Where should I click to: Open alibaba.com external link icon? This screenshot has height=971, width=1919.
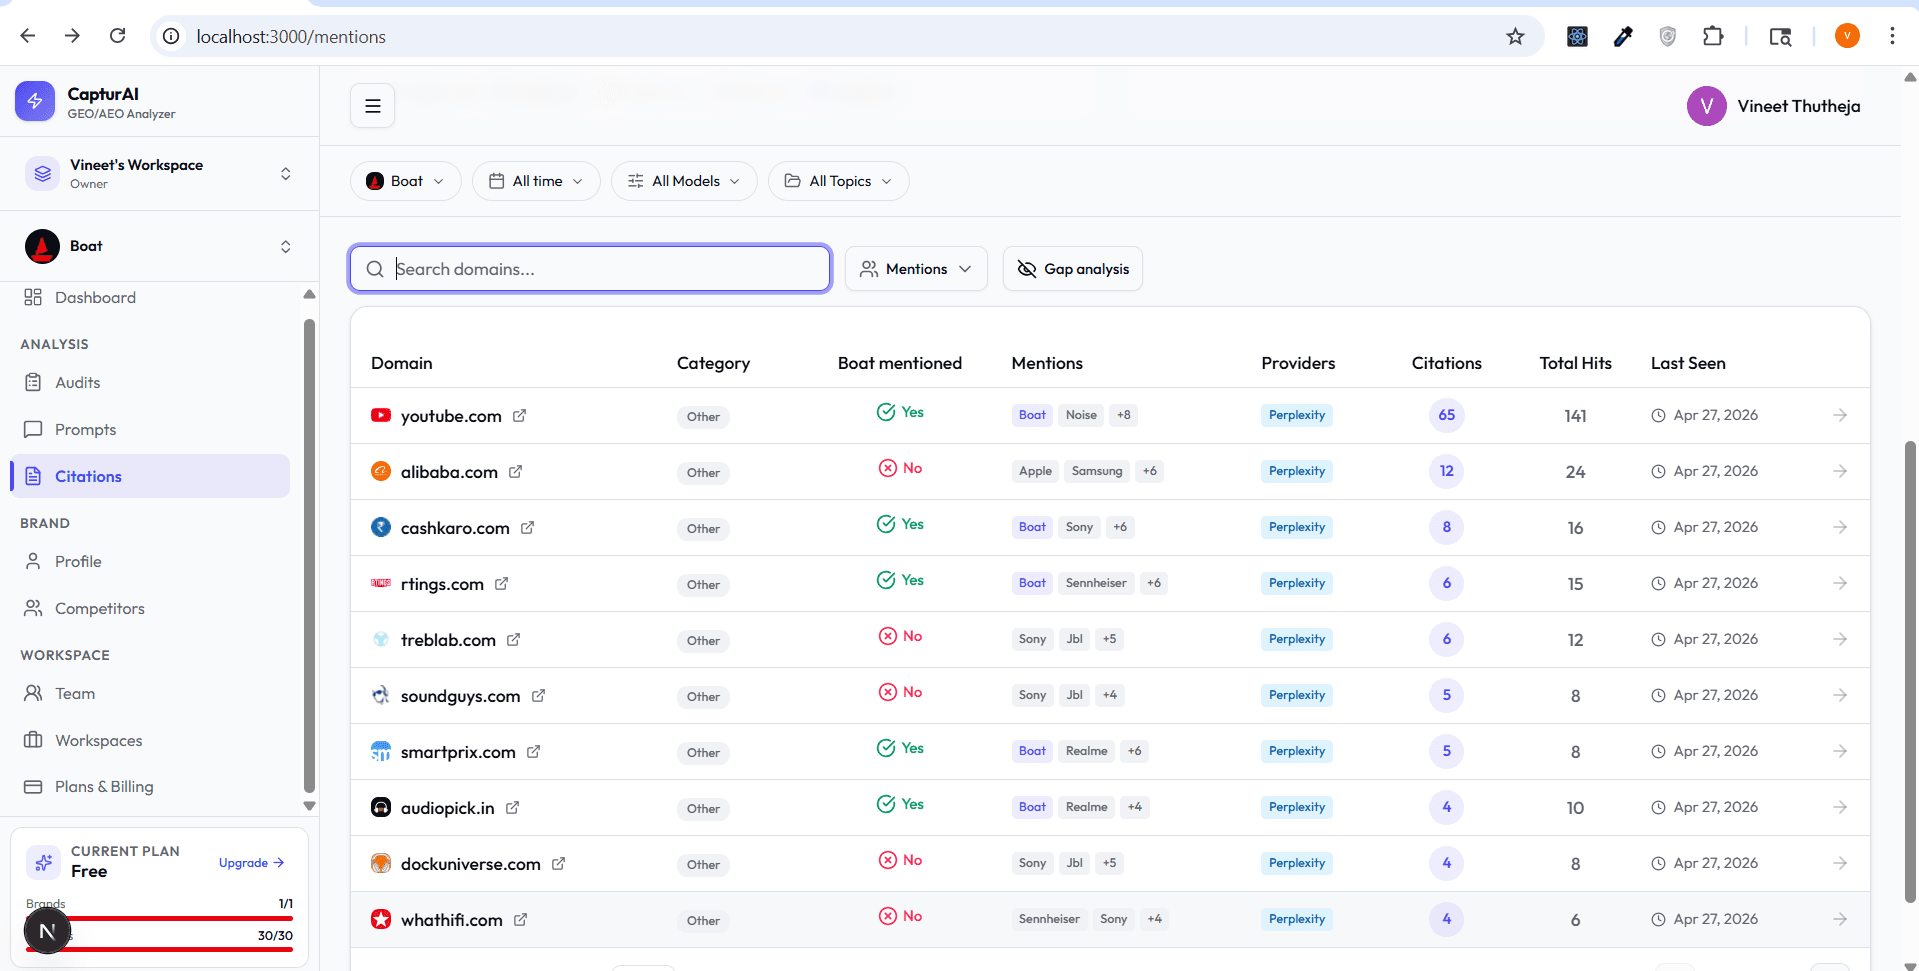(x=515, y=472)
